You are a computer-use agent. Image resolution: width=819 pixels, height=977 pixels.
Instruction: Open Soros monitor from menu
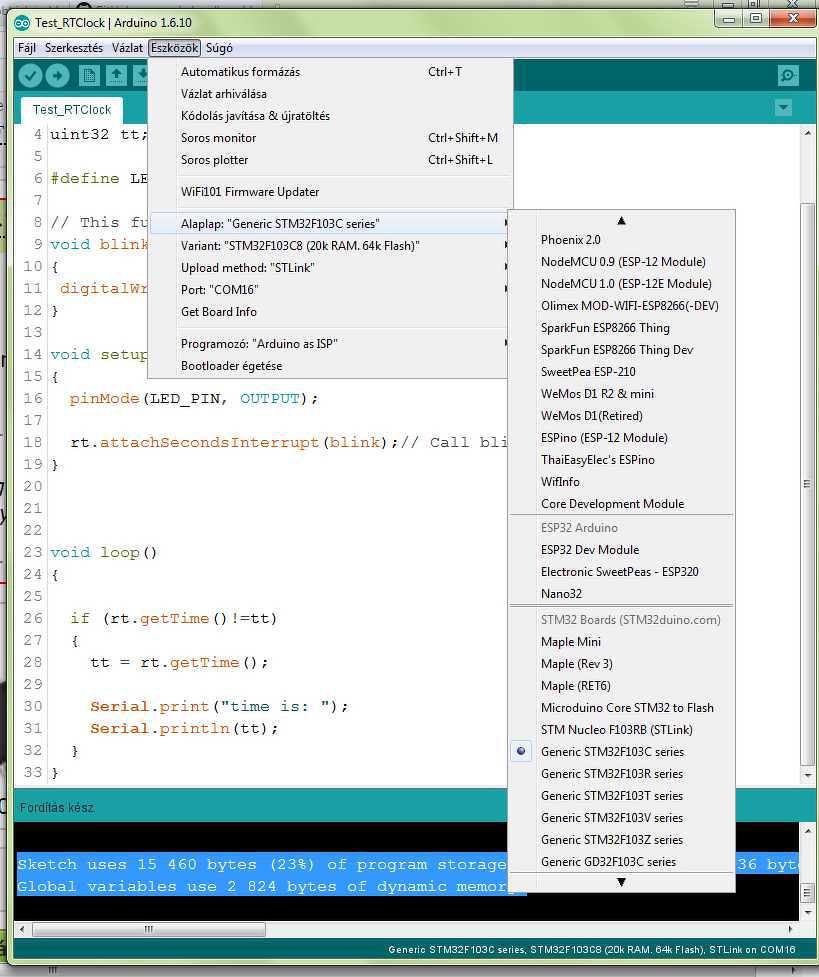329,138
